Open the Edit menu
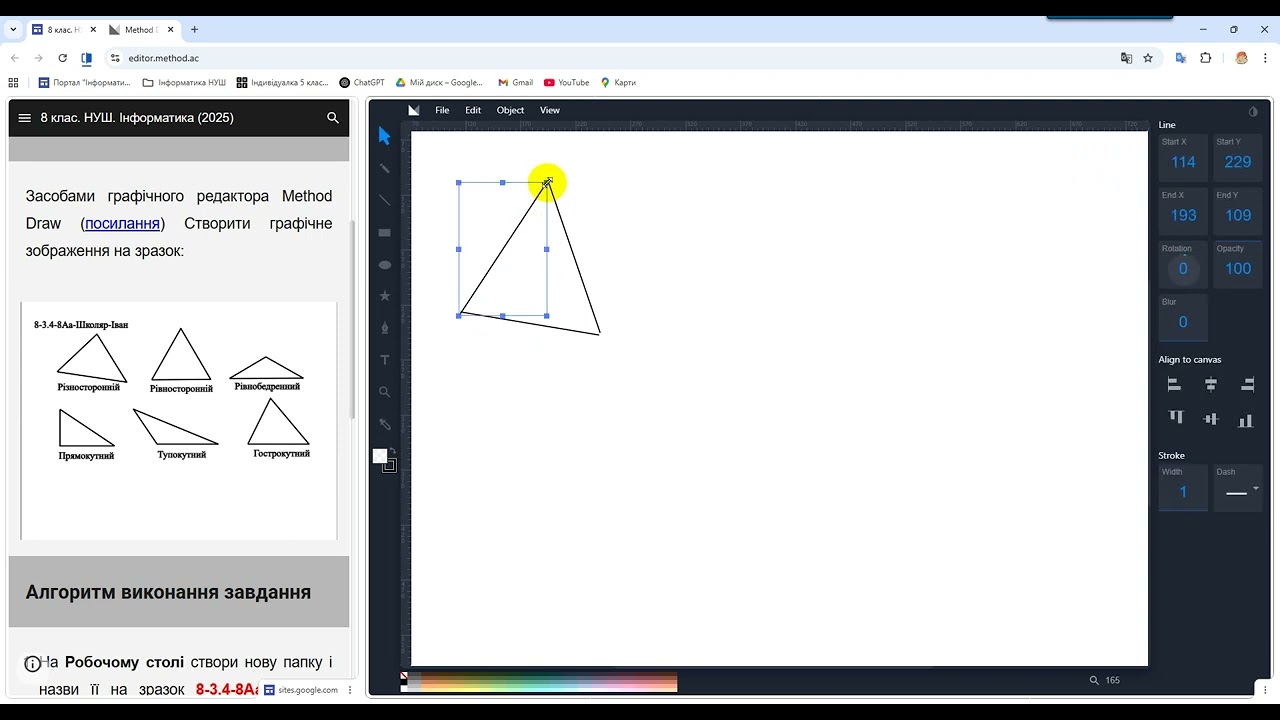 click(x=473, y=110)
